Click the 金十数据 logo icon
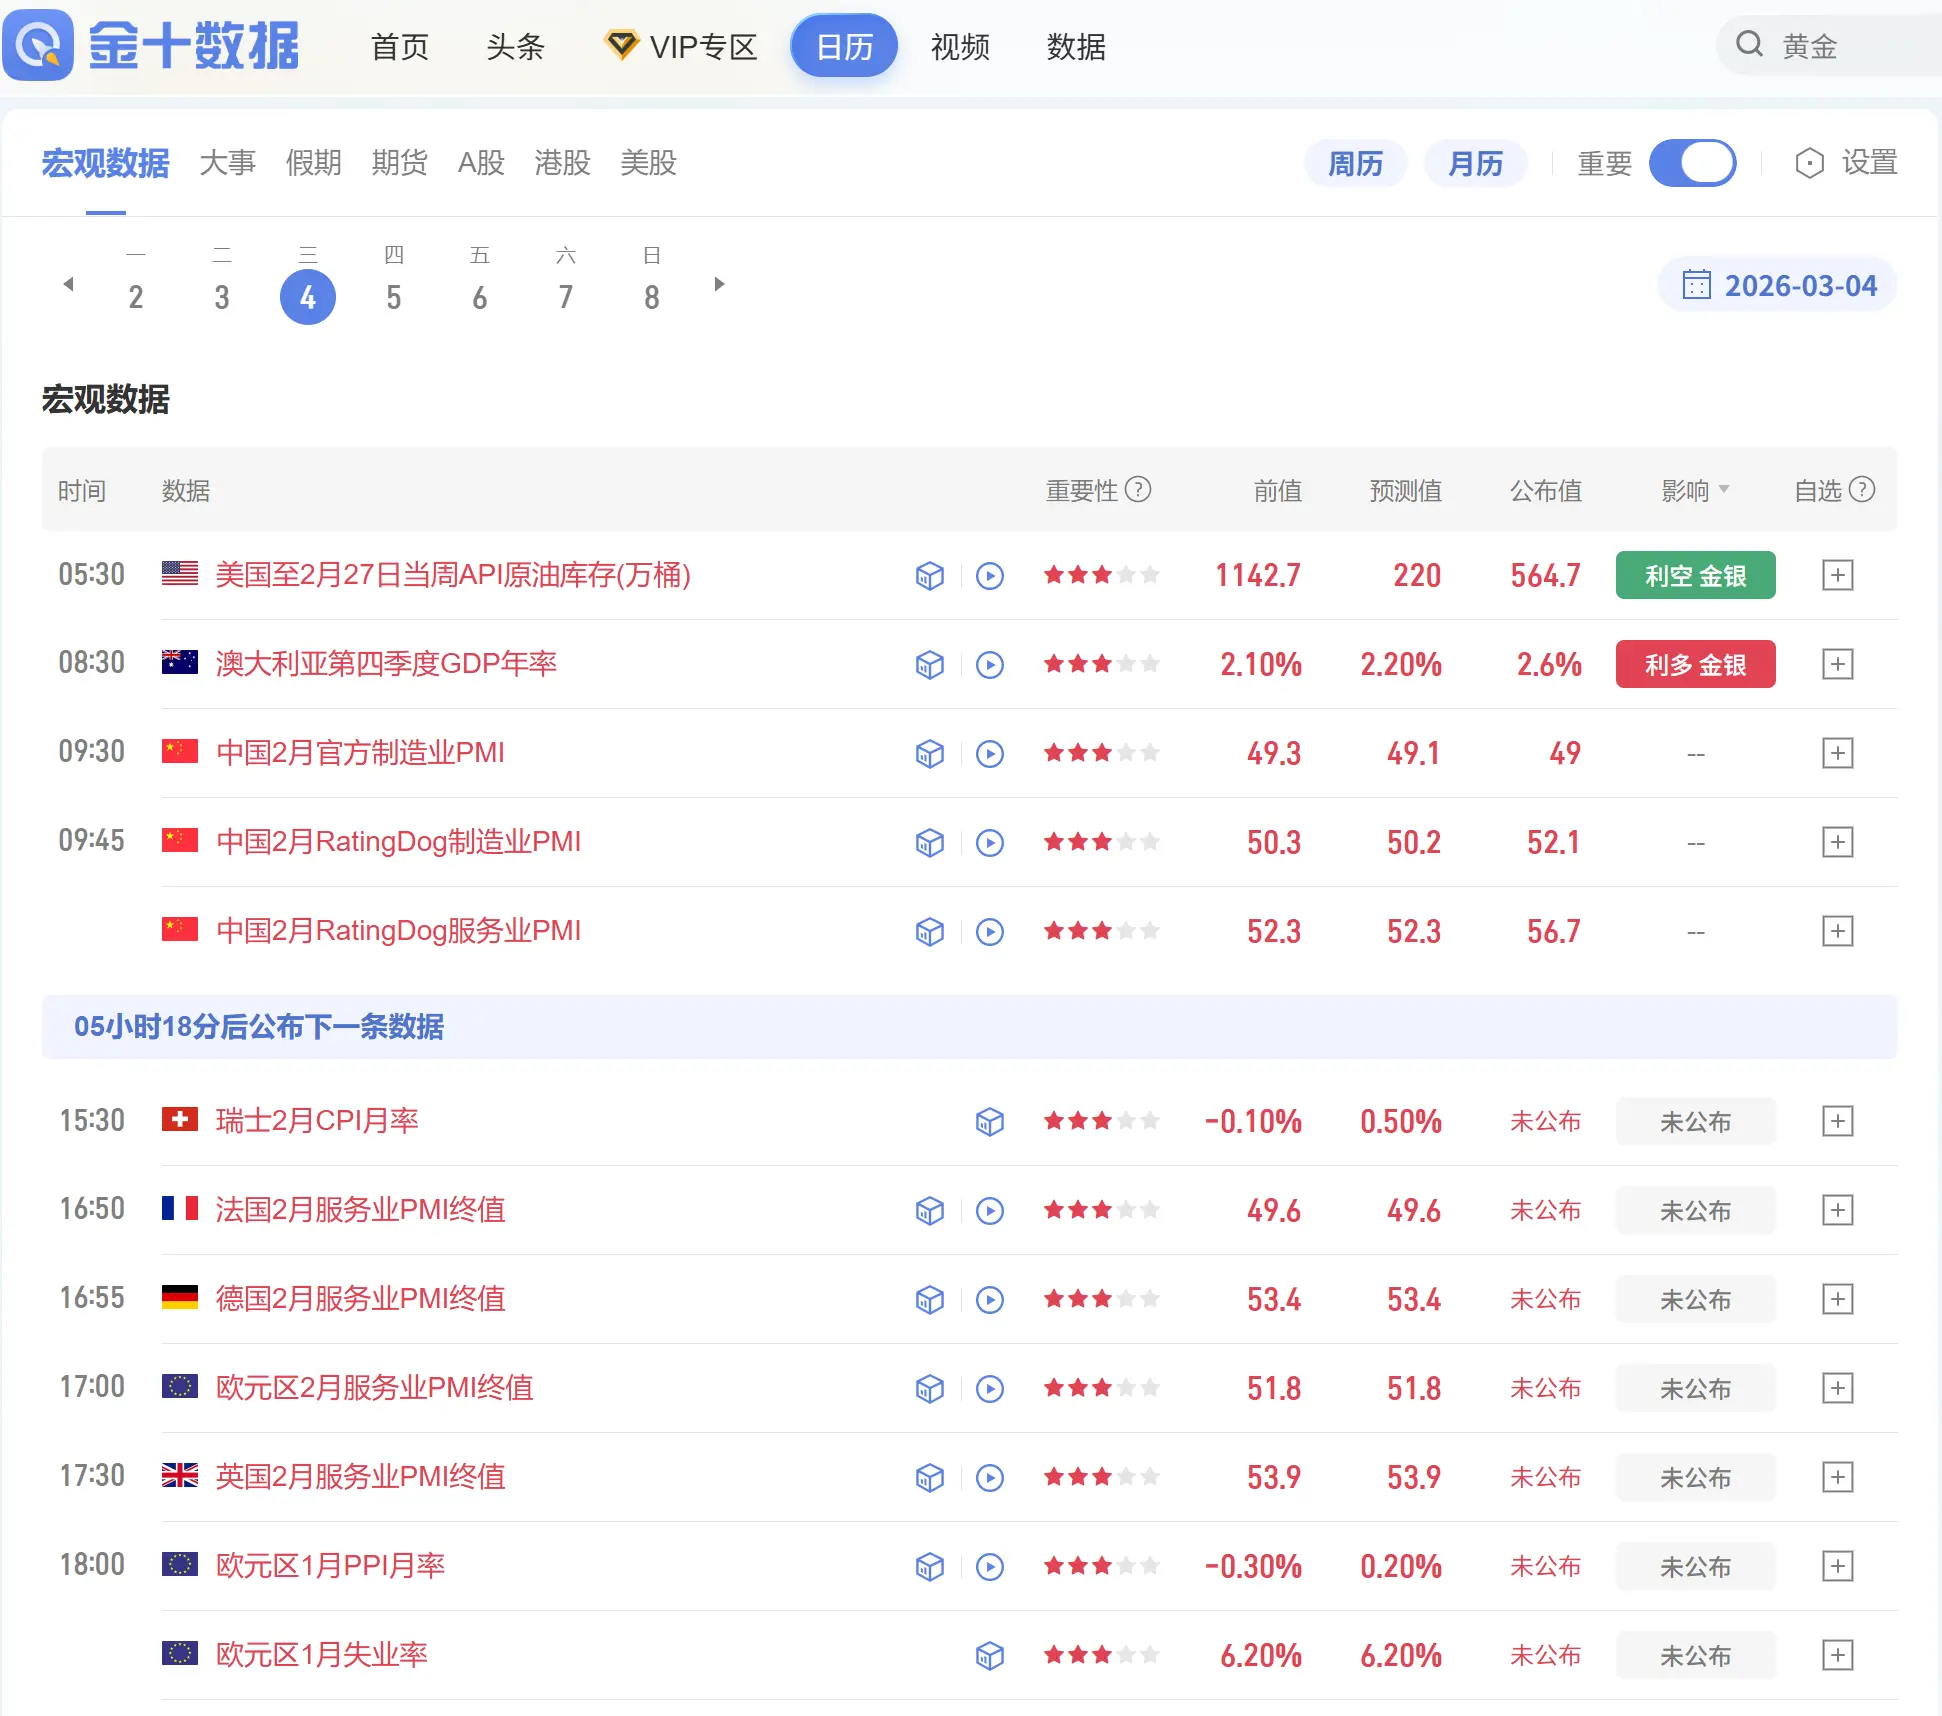This screenshot has height=1716, width=1942. [39, 45]
